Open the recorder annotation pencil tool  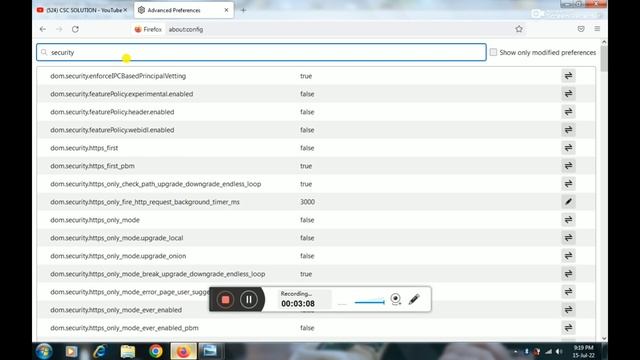pos(414,299)
